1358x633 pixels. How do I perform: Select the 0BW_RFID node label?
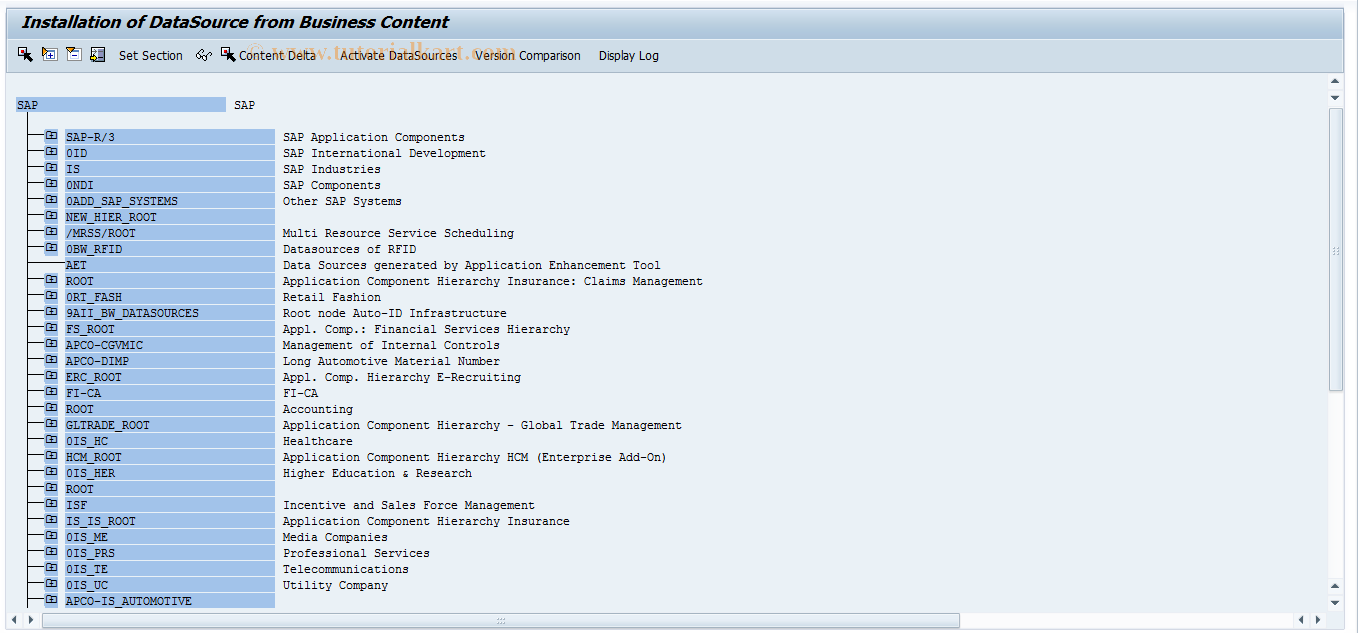tap(169, 249)
